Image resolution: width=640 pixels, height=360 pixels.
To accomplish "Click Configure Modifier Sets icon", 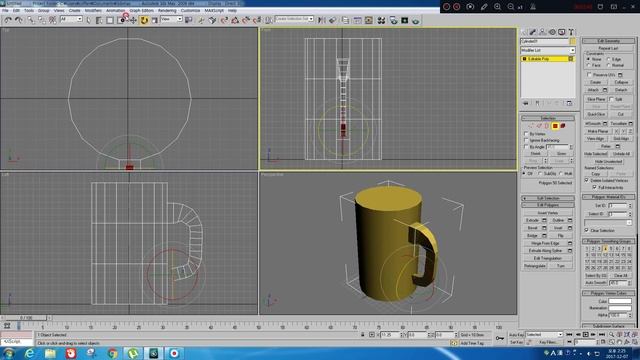I will (x=569, y=103).
